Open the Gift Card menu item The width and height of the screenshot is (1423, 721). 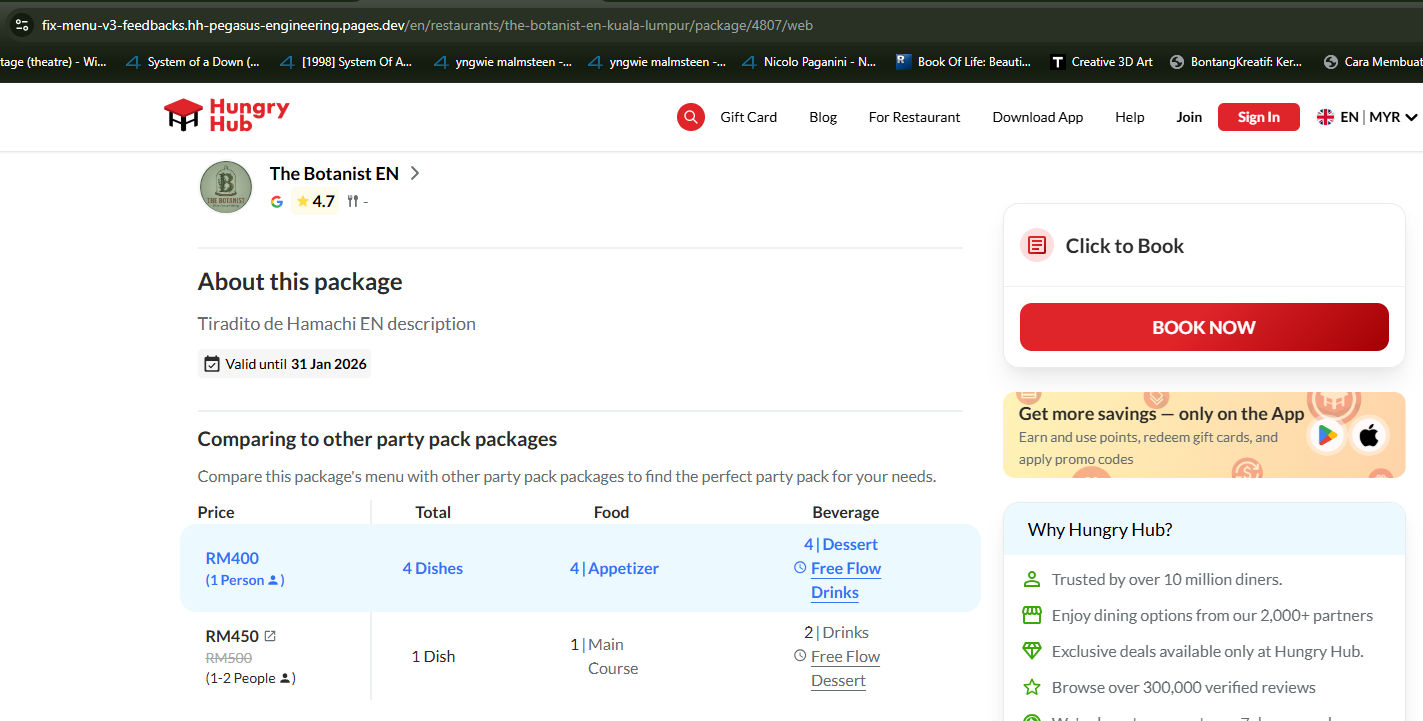click(748, 117)
